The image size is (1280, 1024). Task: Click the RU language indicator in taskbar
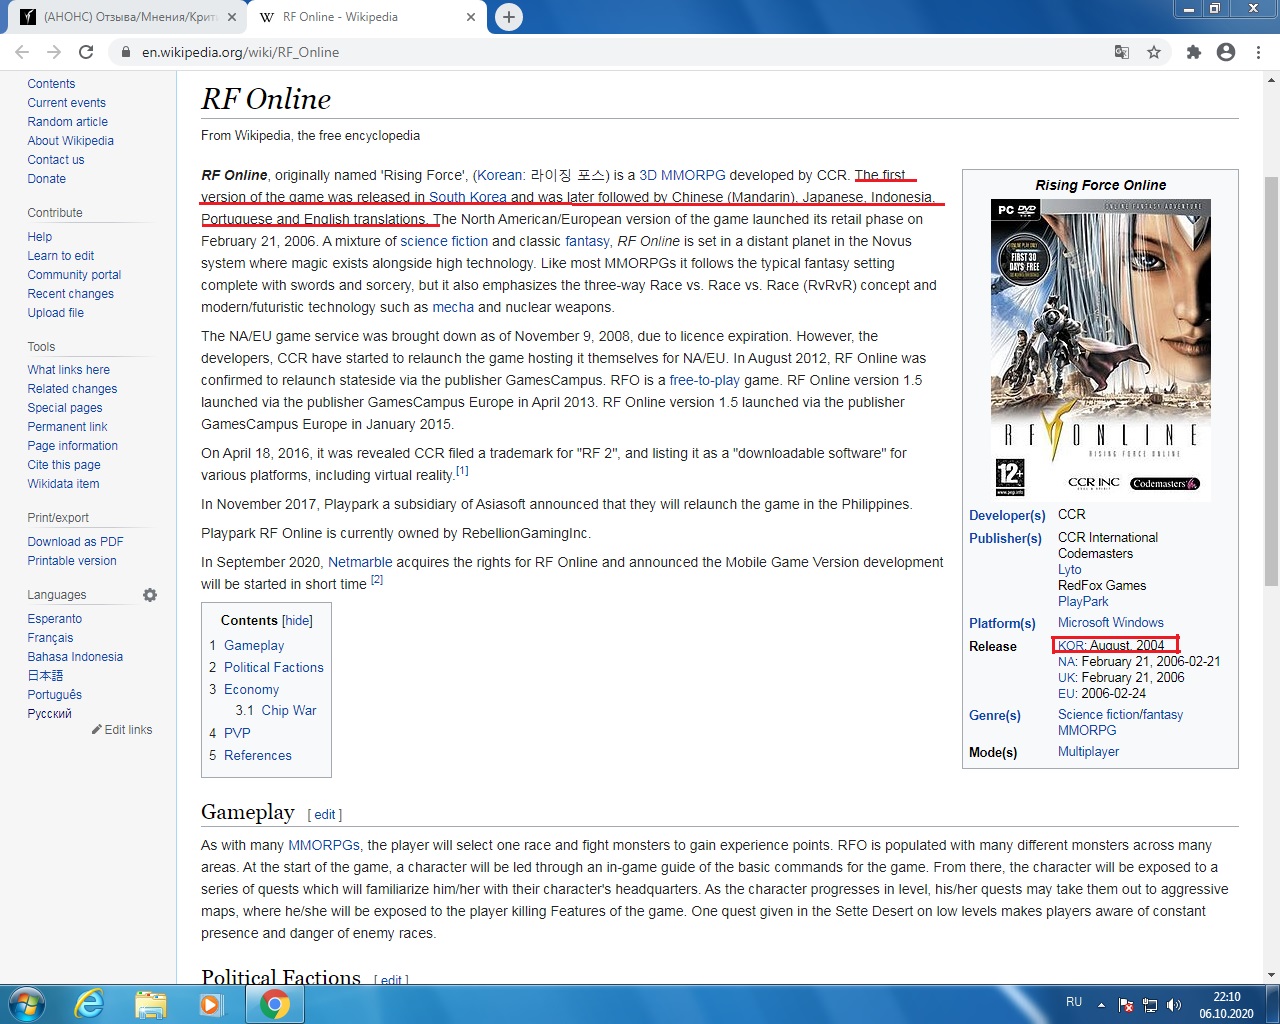(1074, 1002)
